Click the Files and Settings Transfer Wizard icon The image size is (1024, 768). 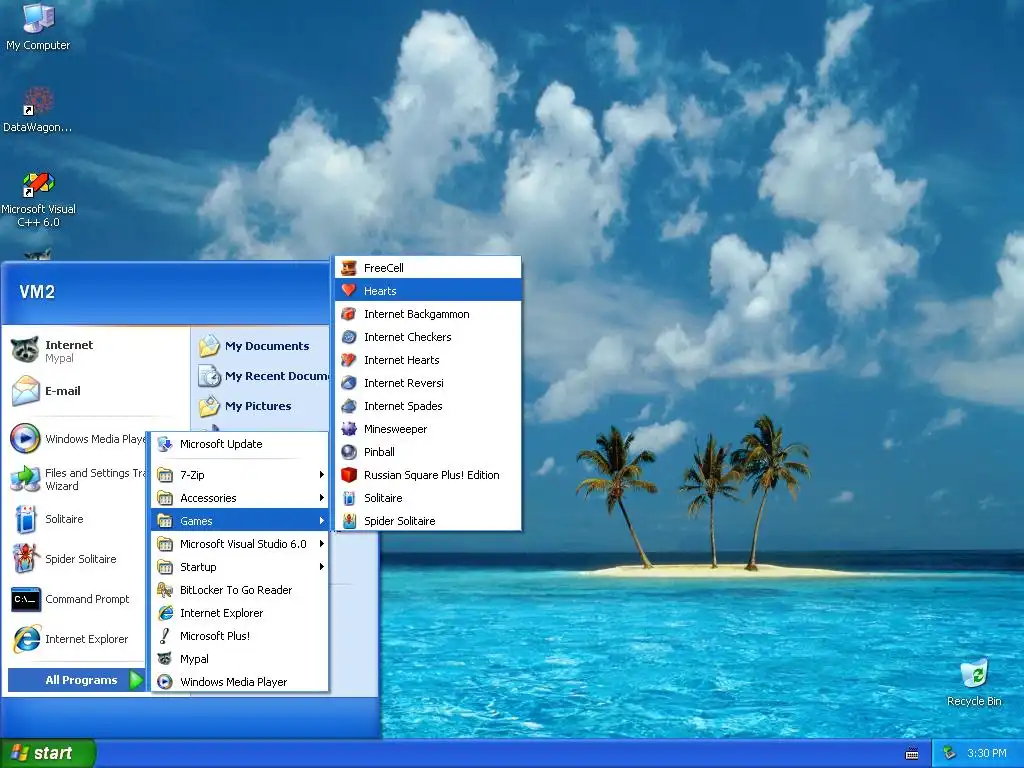point(25,479)
